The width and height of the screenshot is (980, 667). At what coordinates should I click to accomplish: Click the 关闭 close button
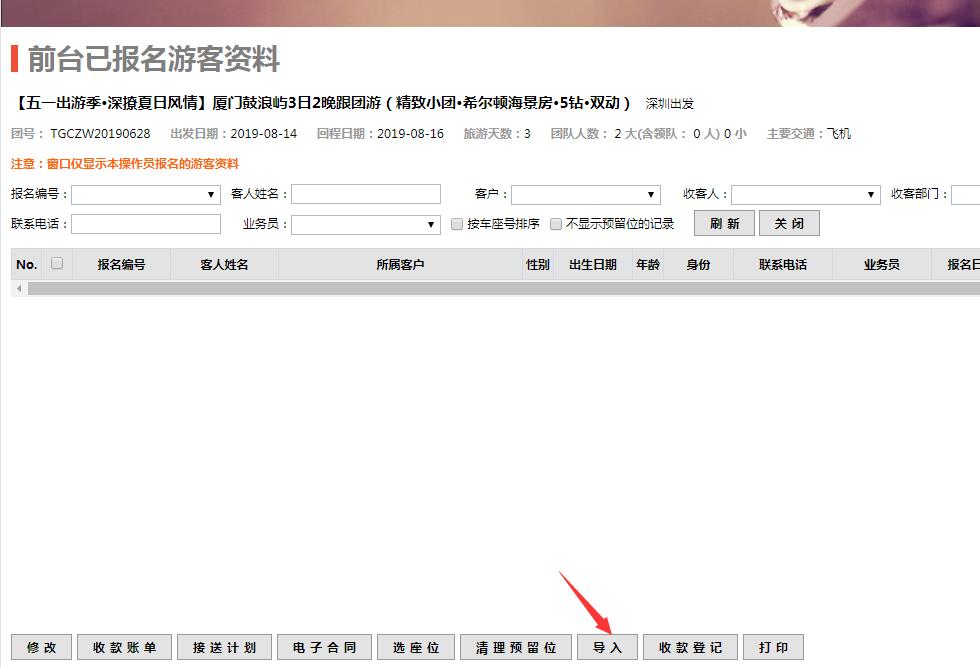point(789,224)
